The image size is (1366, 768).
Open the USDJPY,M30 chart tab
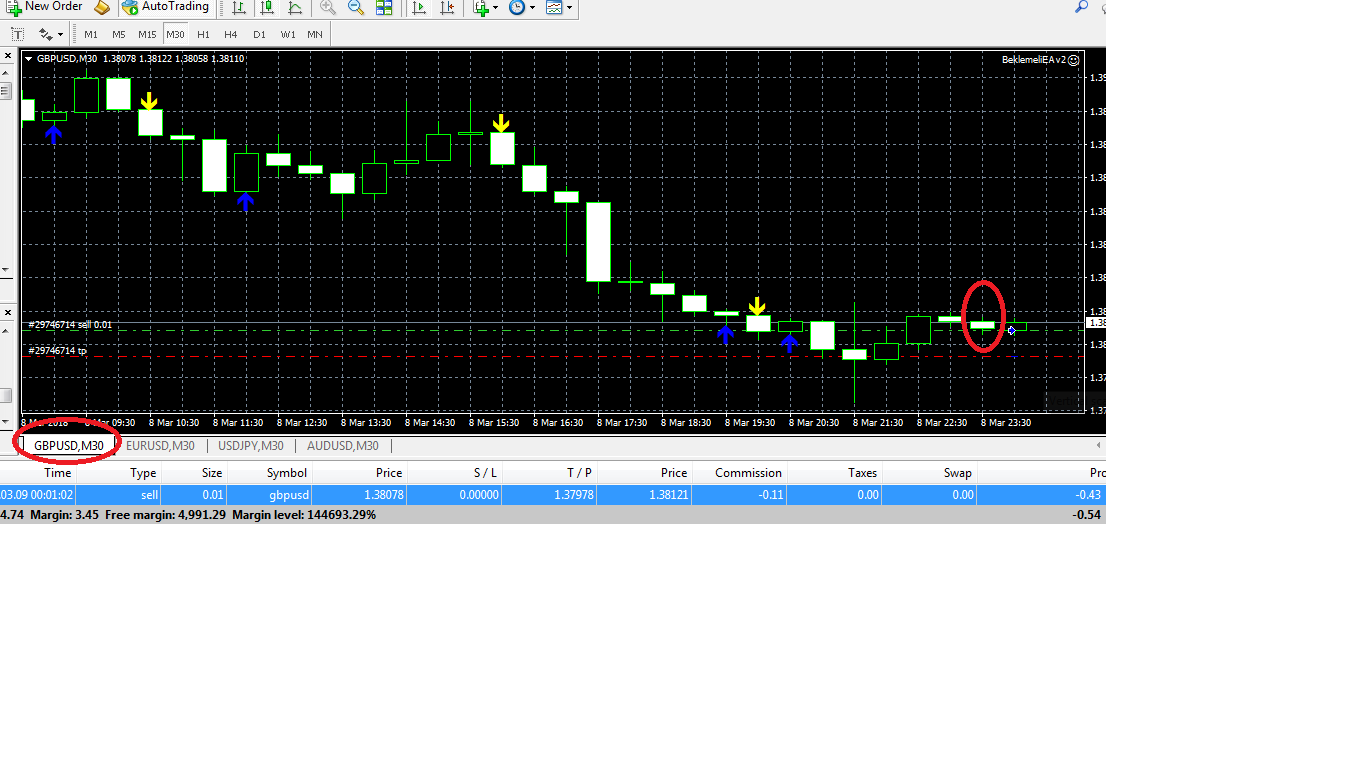pyautogui.click(x=250, y=446)
